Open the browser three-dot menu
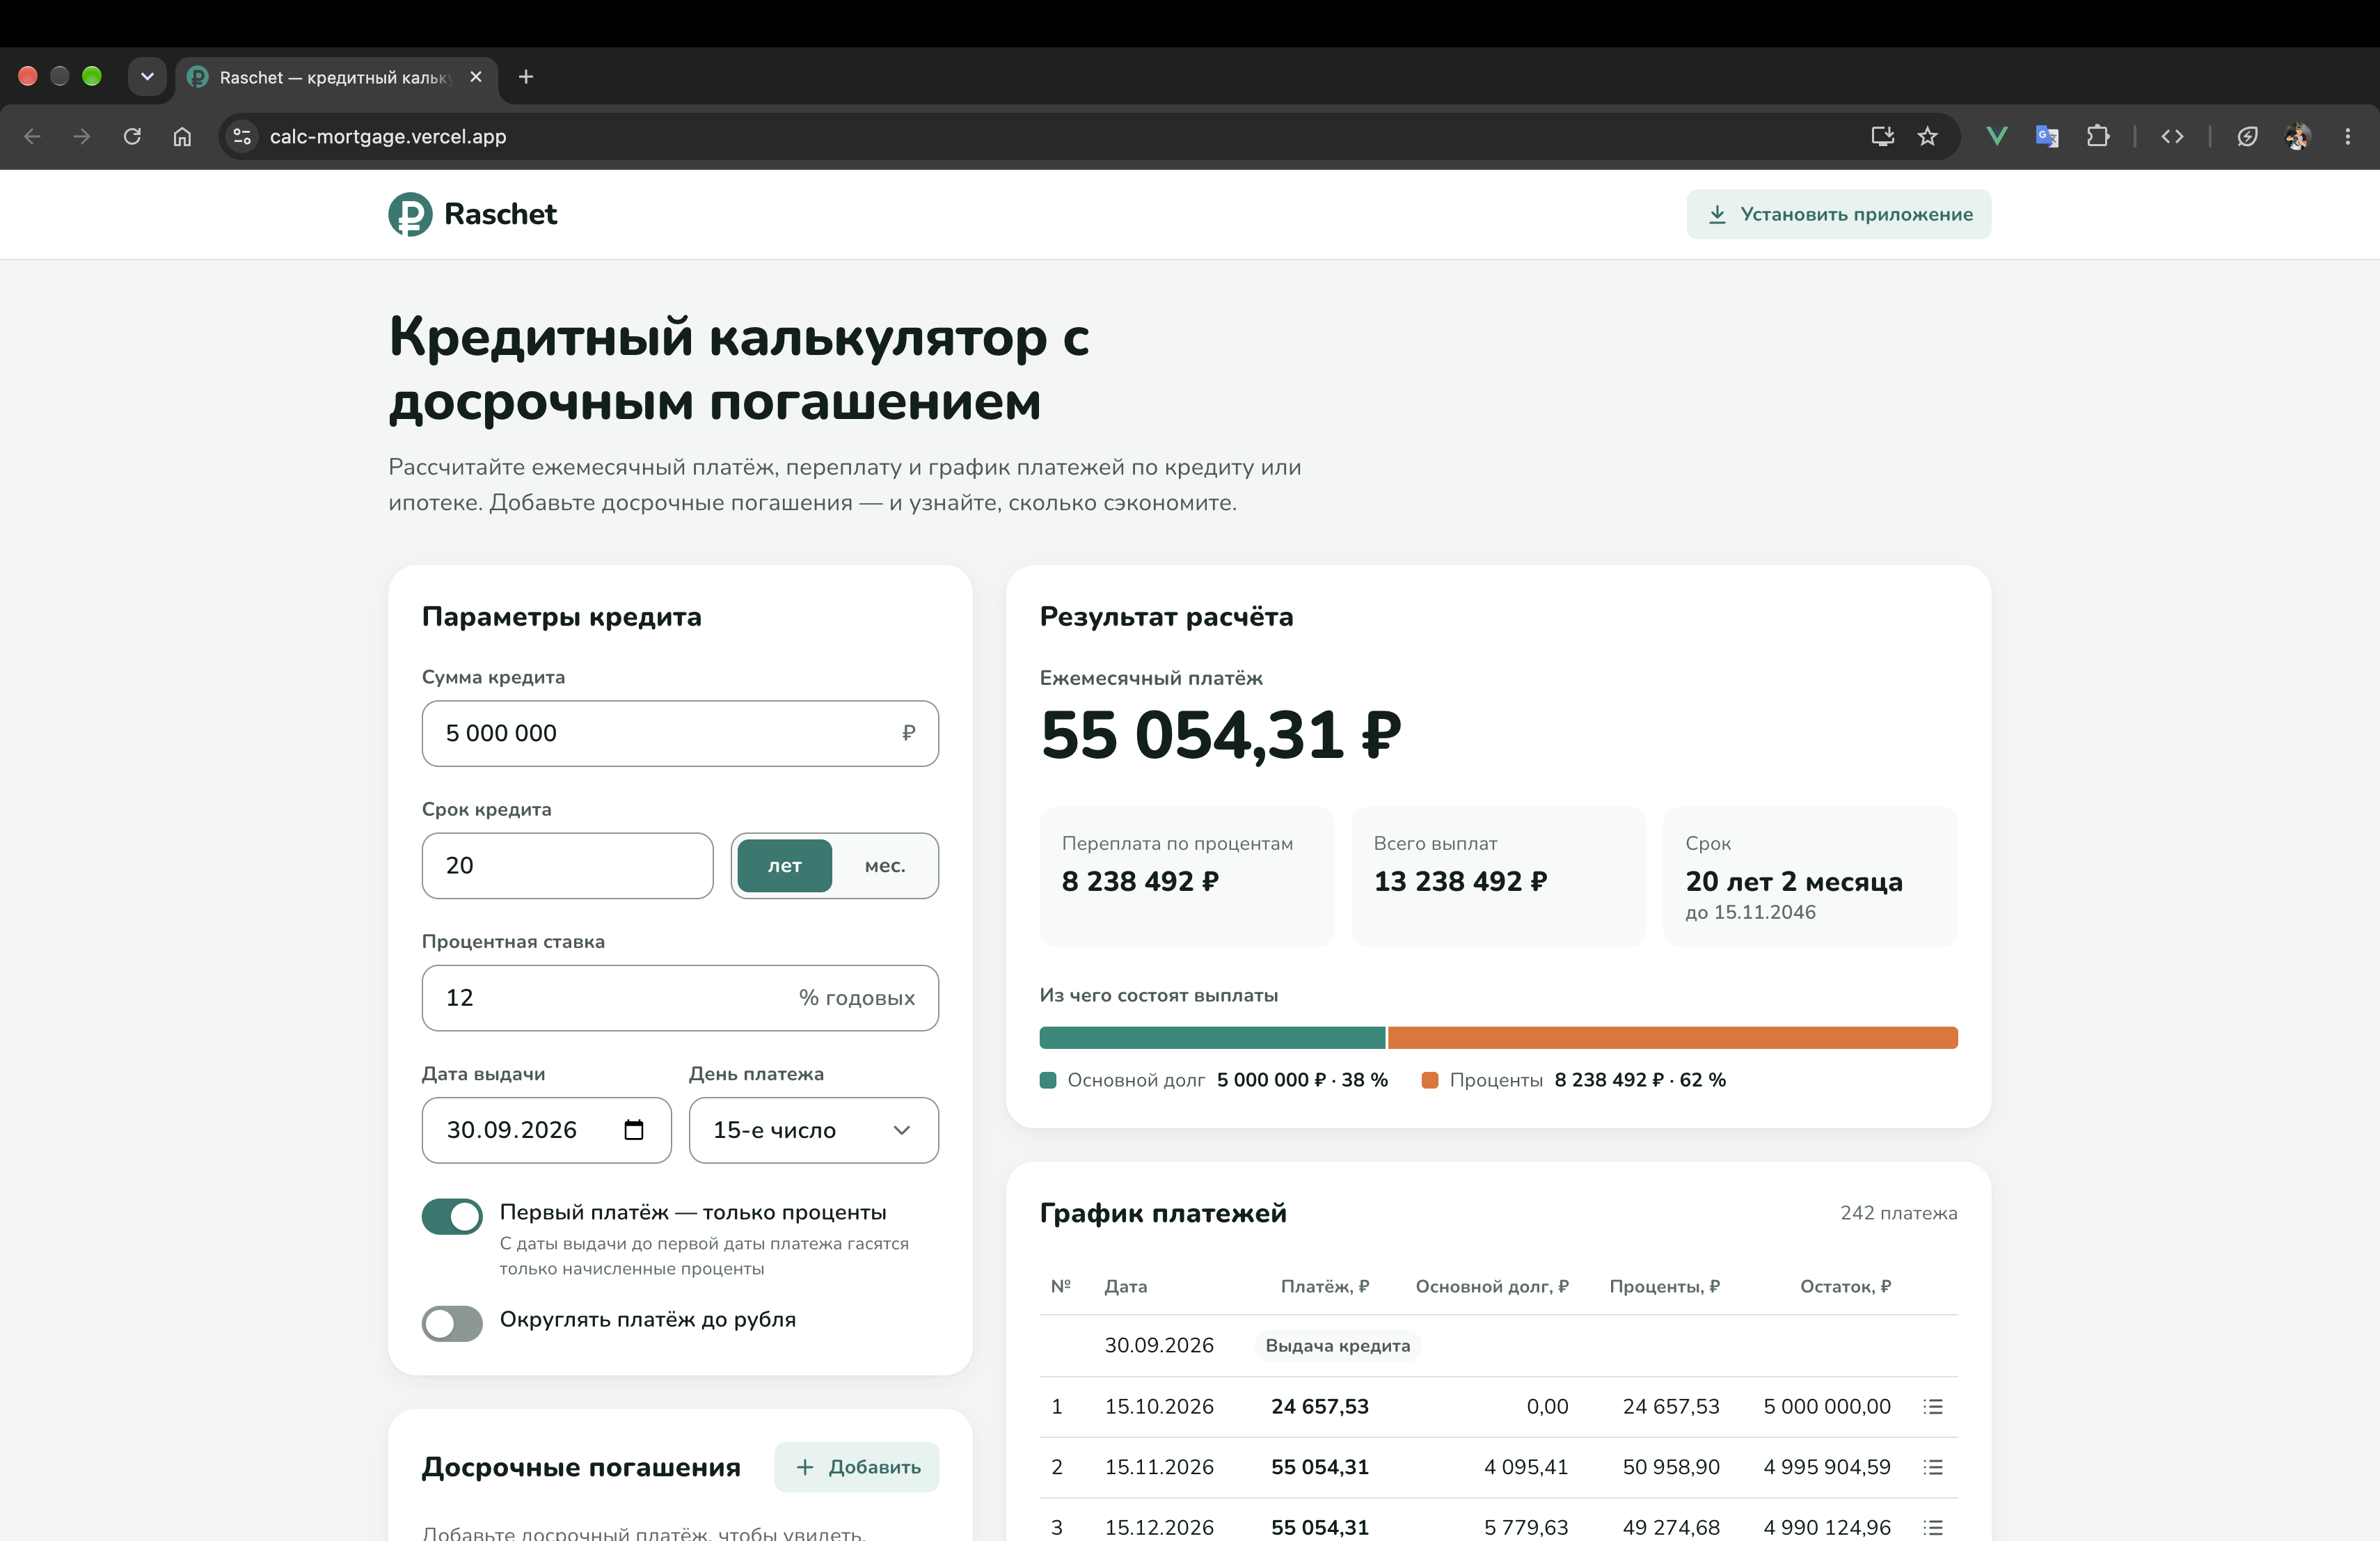The image size is (2380, 1541). click(x=2348, y=136)
